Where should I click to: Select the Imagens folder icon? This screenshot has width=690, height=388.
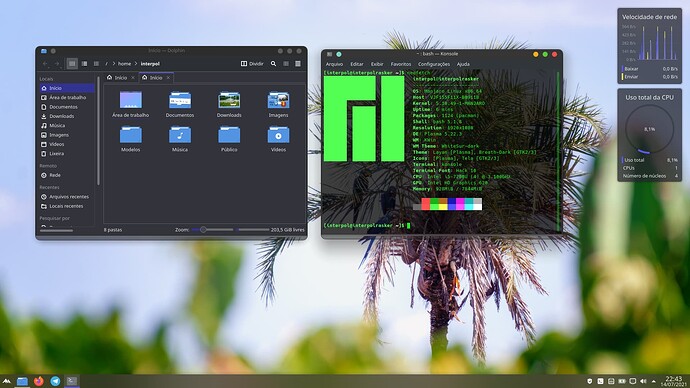click(x=279, y=100)
